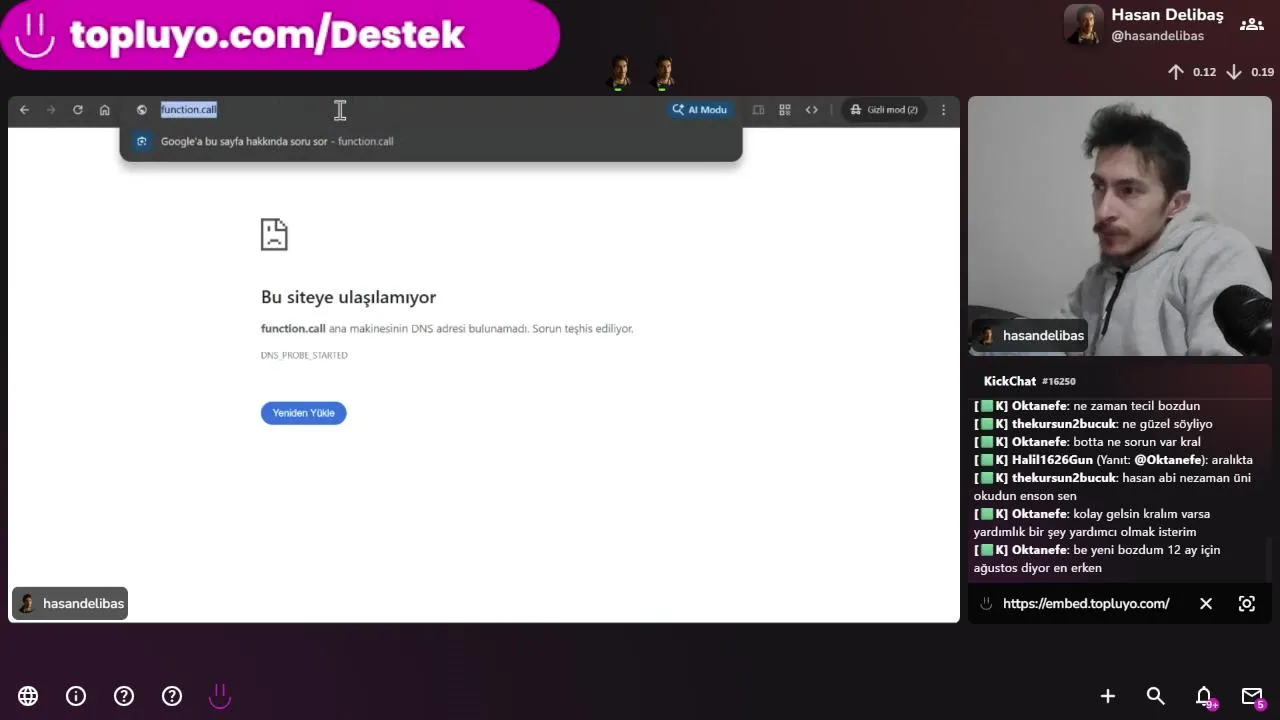Open the extensions grid icon
Viewport: 1280px width, 720px height.
pyautogui.click(x=785, y=110)
